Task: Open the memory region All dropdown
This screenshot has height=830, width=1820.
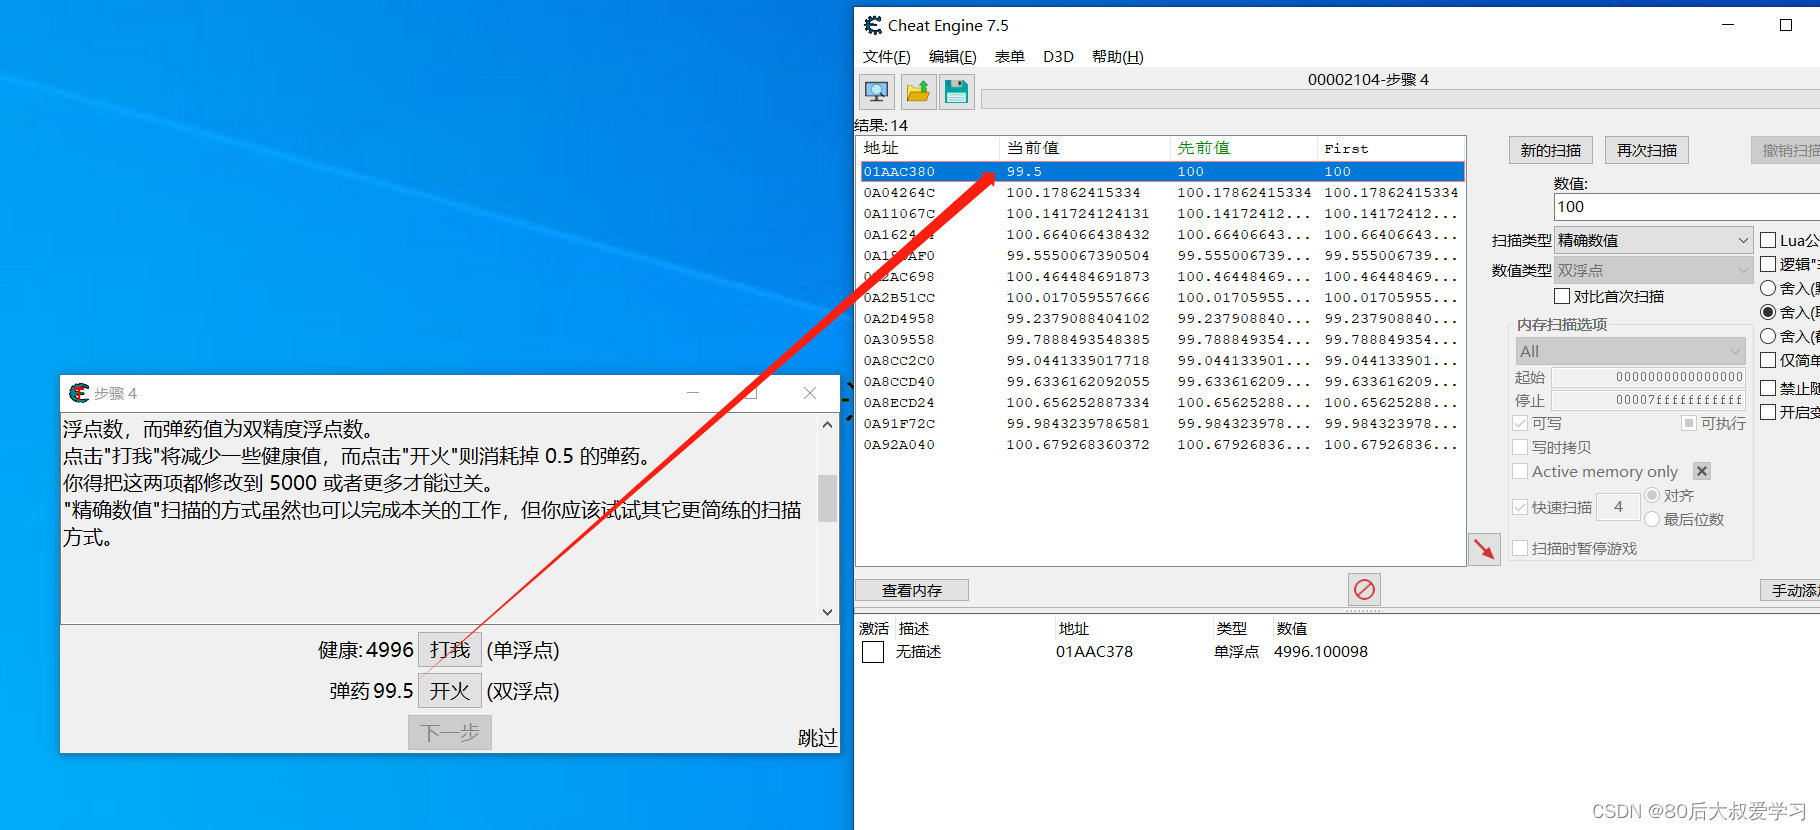Action: [1630, 351]
